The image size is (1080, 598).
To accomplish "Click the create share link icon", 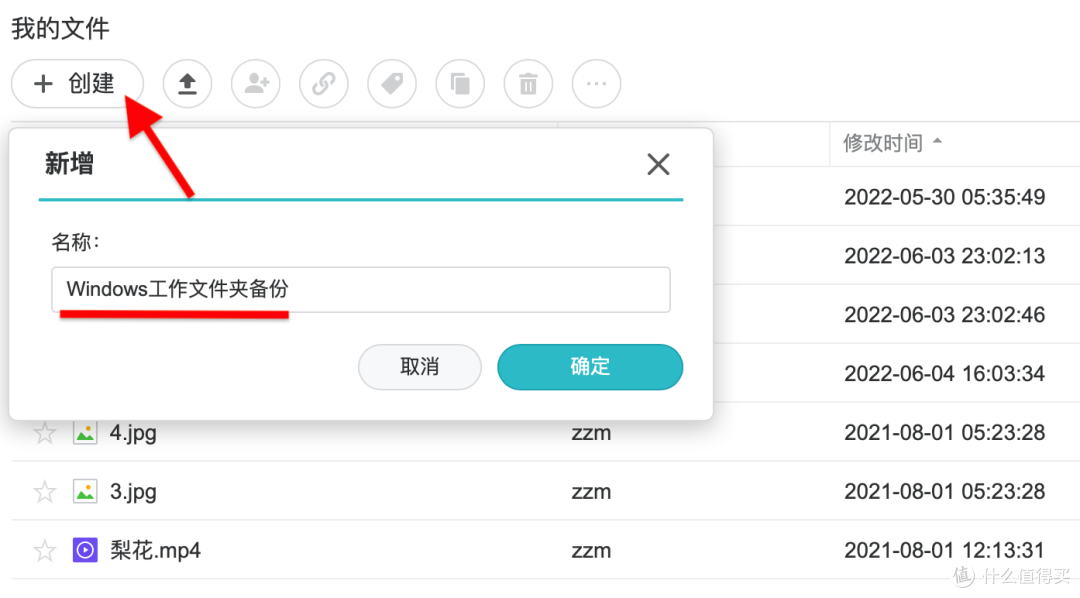I will coord(323,84).
